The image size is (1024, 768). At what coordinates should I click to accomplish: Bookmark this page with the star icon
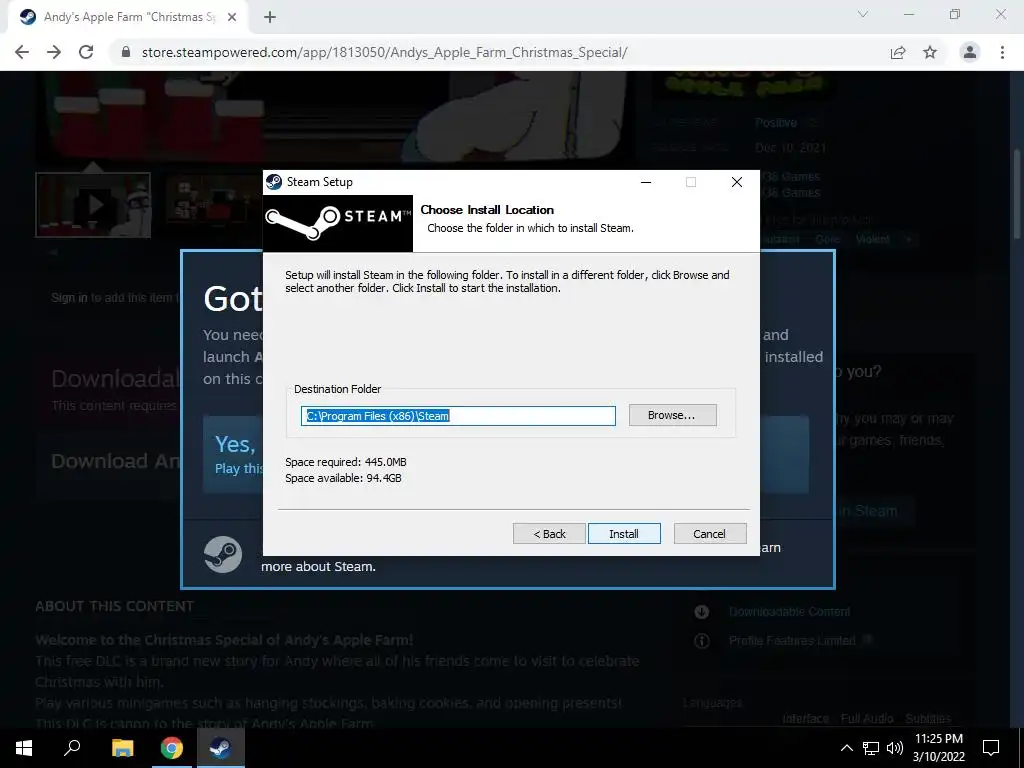tap(930, 52)
